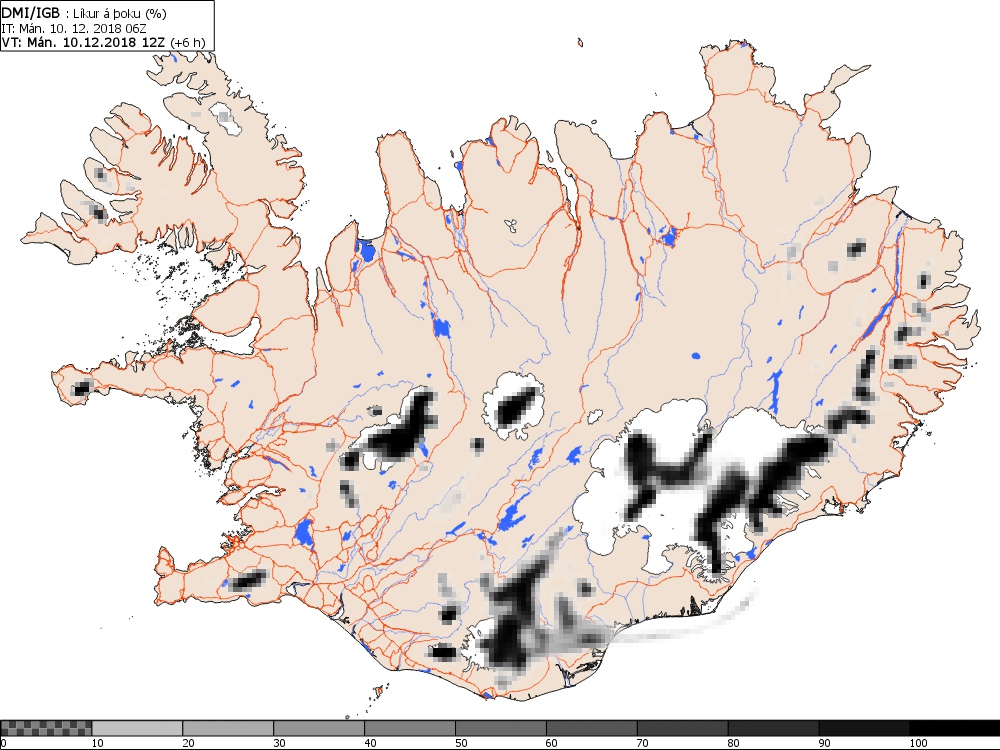Viewport: 1000px width, 750px height.
Task: Click the 'IT: Mán. 10. 12. 2018 06Z' line
Action: tap(75, 29)
